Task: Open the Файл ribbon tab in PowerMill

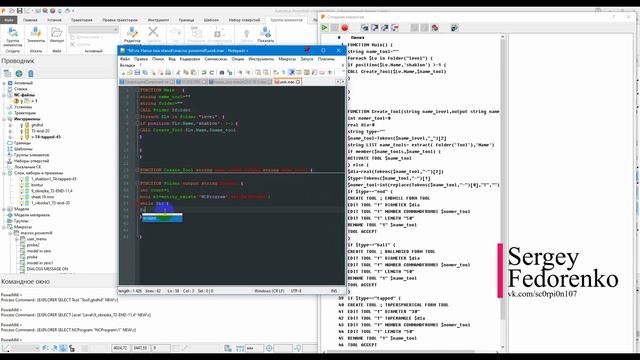Action: coord(9,20)
